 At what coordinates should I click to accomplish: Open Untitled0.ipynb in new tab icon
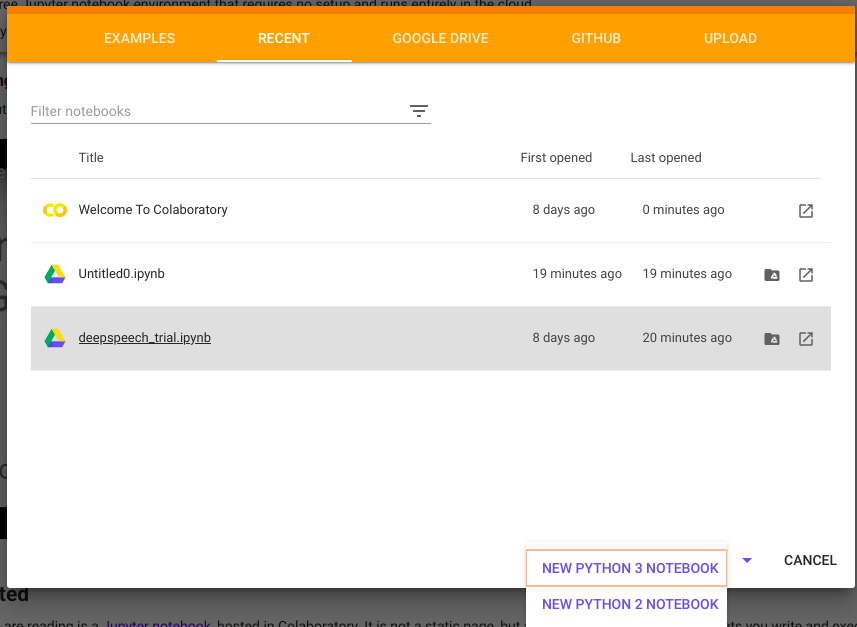pyautogui.click(x=806, y=274)
